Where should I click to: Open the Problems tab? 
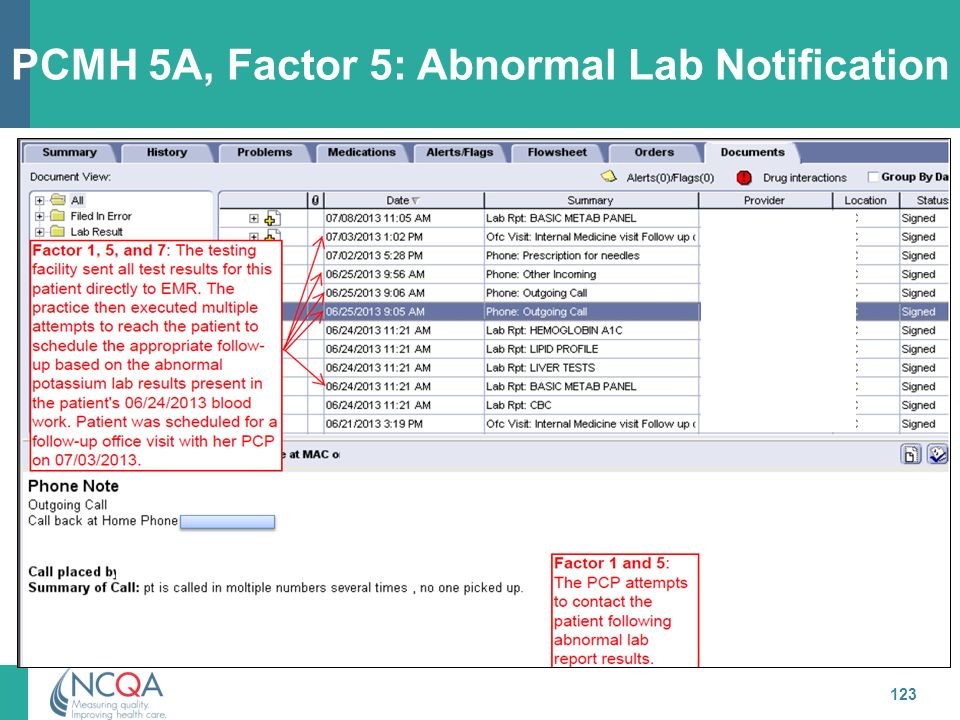pos(264,152)
